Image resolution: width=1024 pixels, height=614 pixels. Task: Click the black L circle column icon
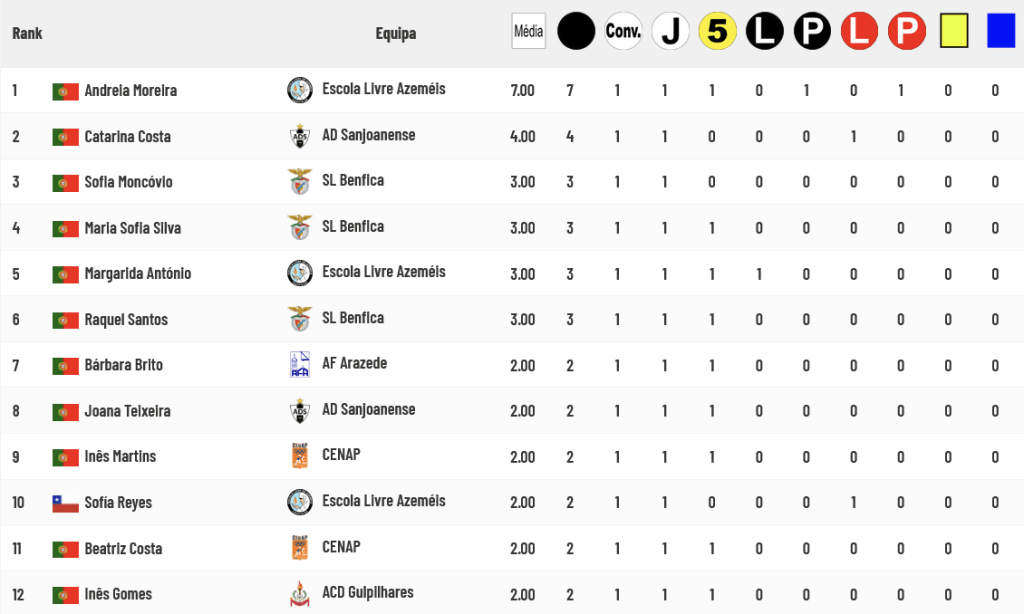[765, 31]
